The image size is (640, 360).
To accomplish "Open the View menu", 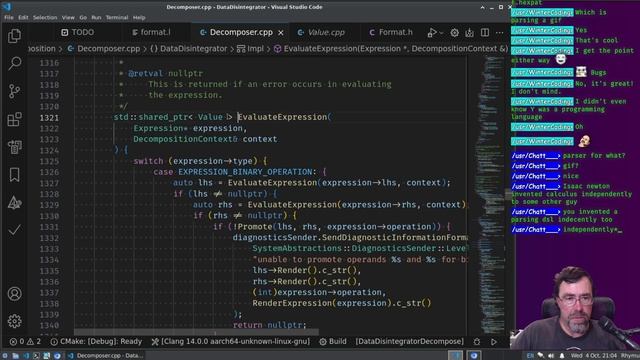I will click(68, 18).
